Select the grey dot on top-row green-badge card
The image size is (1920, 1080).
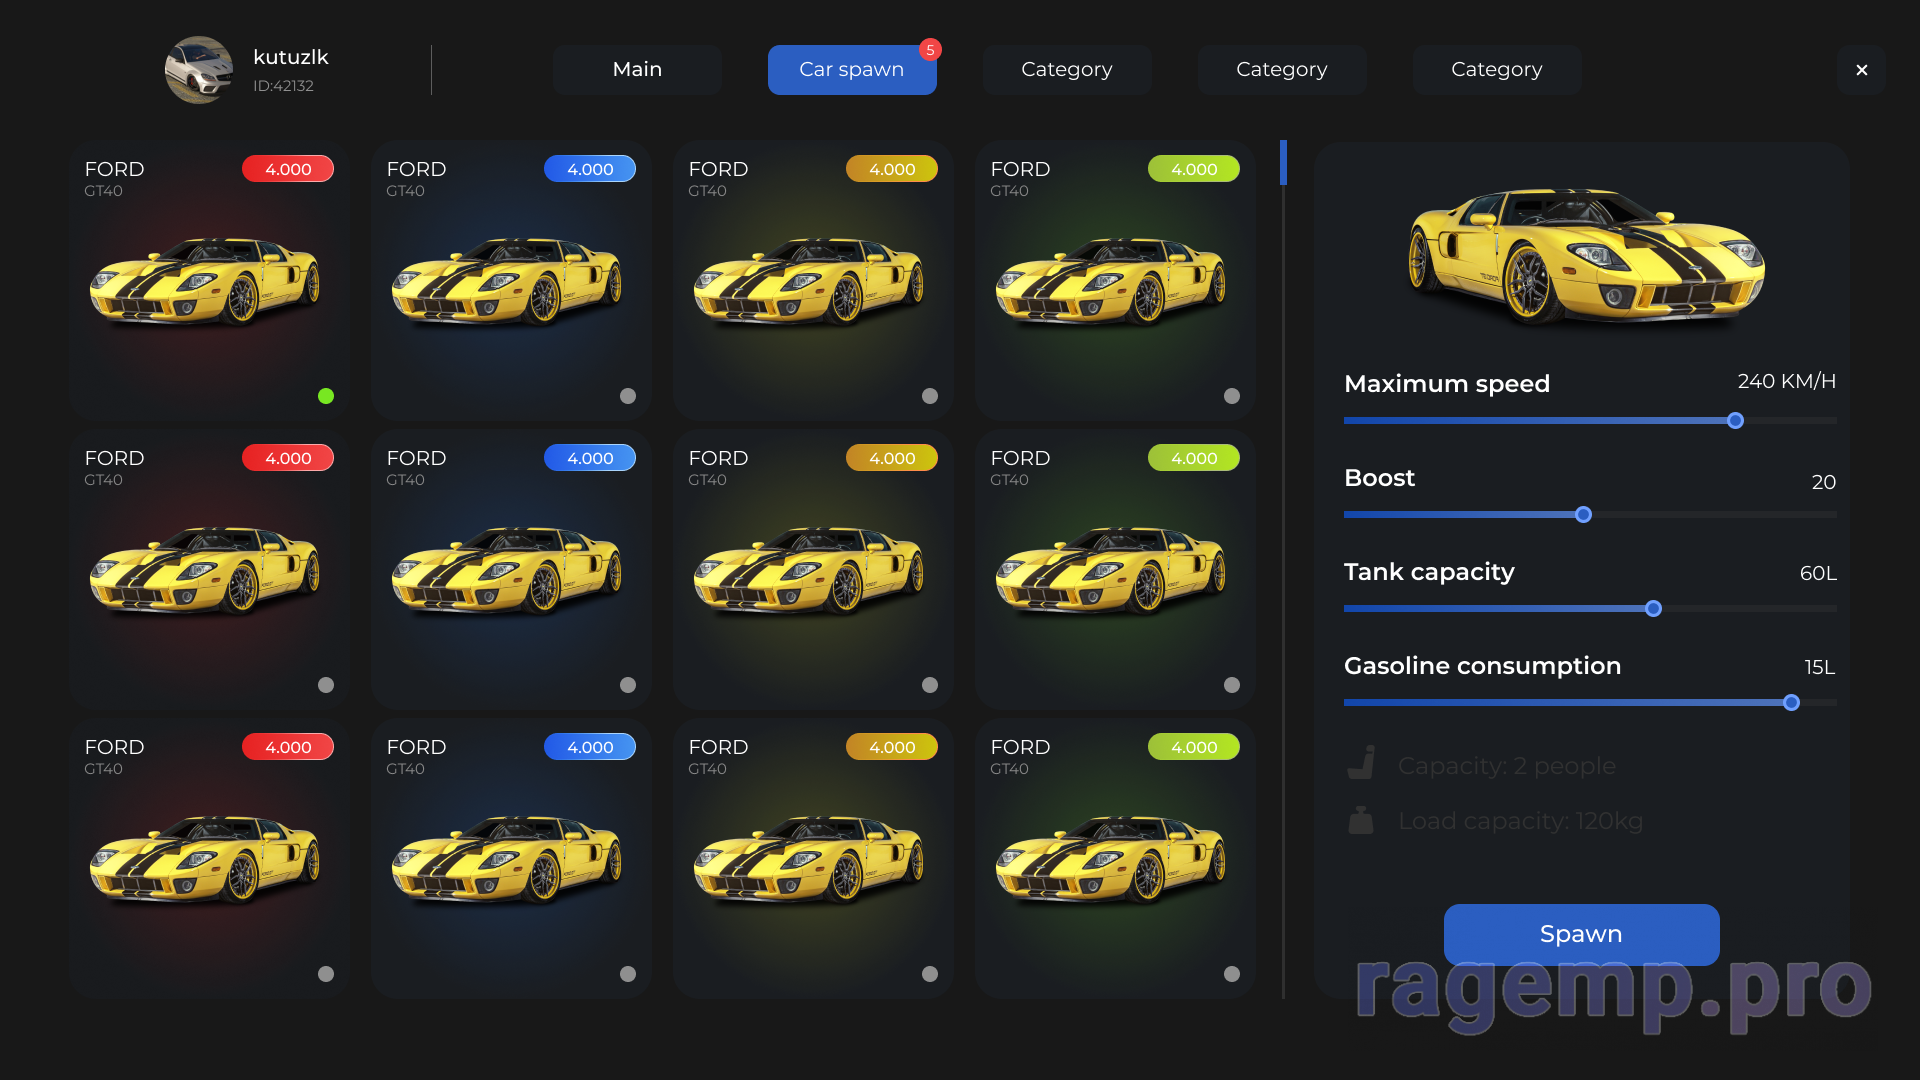pyautogui.click(x=1232, y=396)
